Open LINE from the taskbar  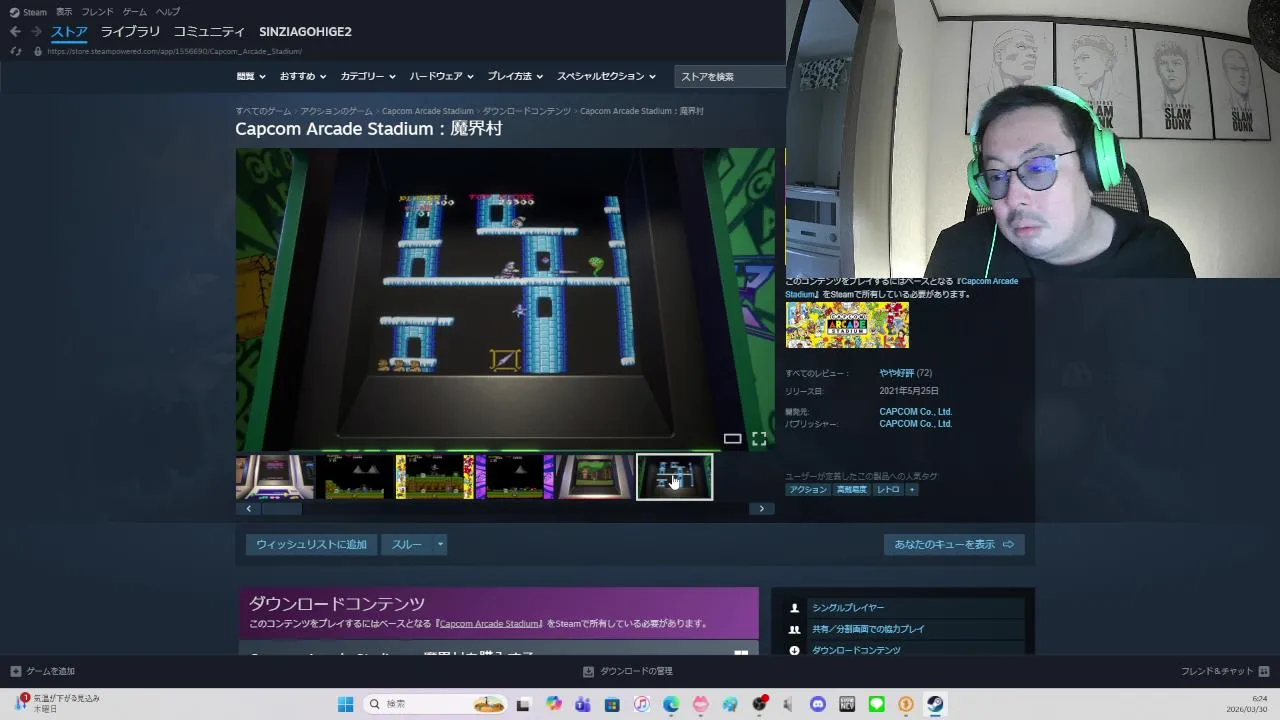point(877,704)
